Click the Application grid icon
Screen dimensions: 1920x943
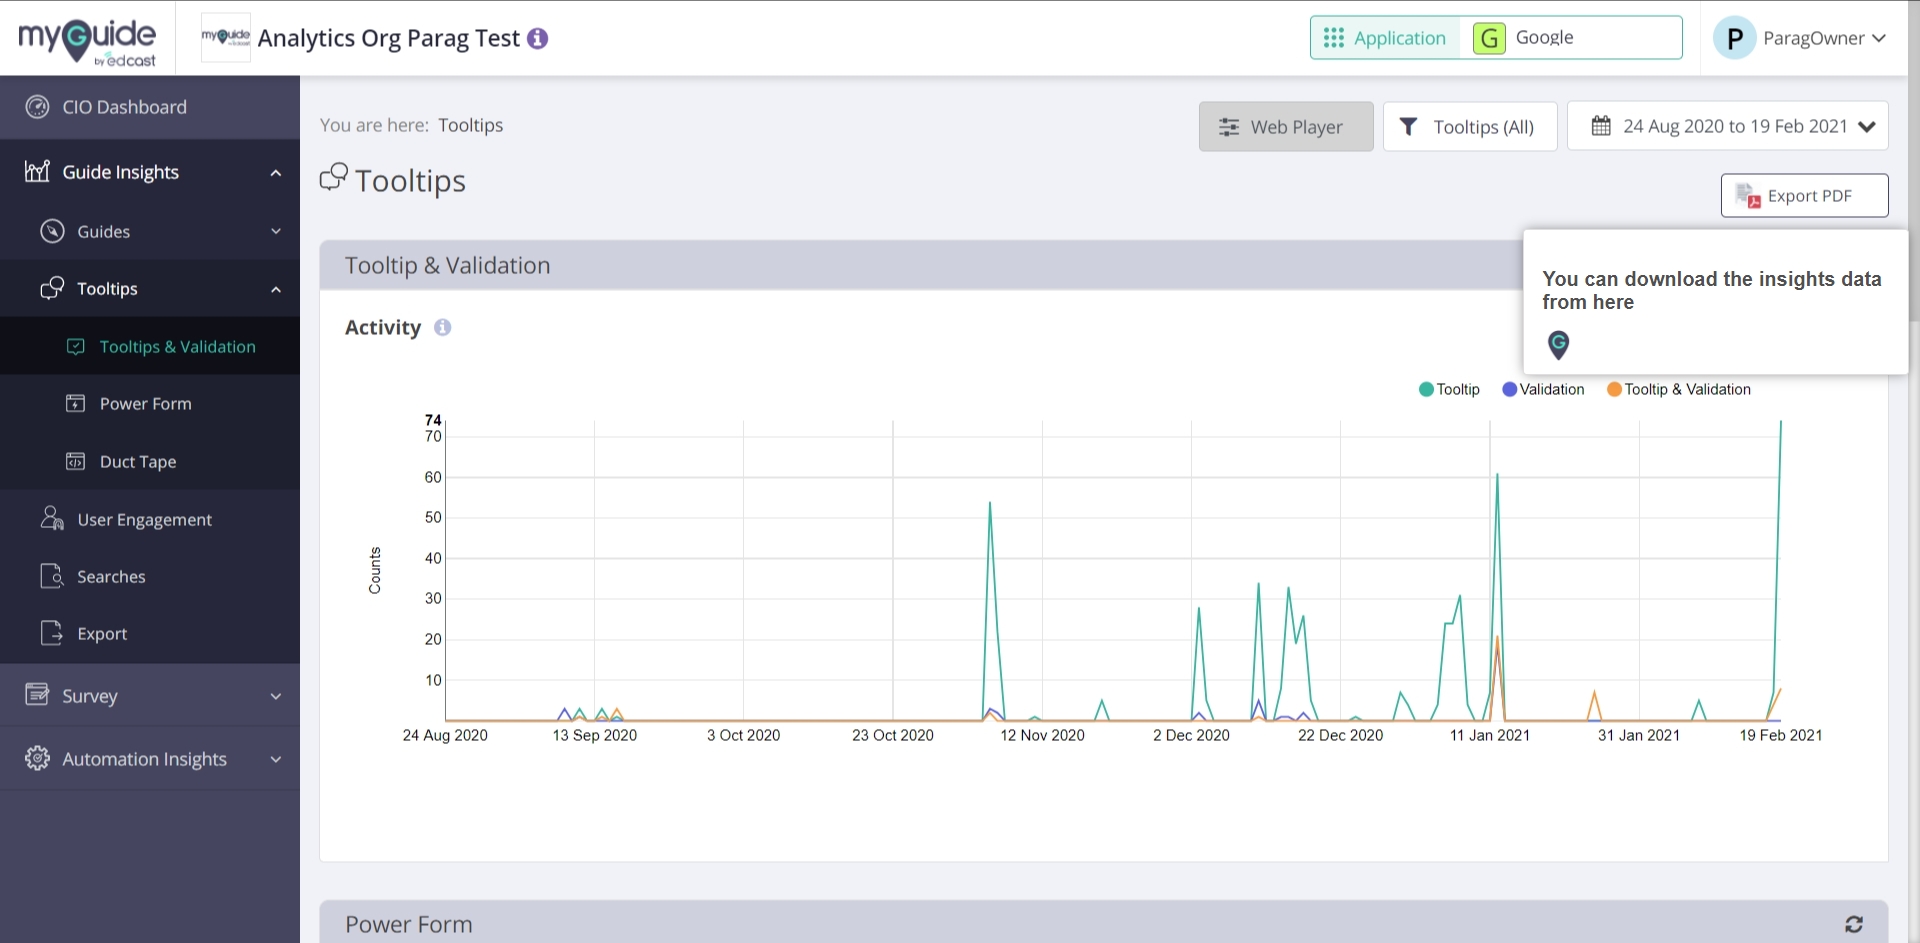pyautogui.click(x=1333, y=38)
